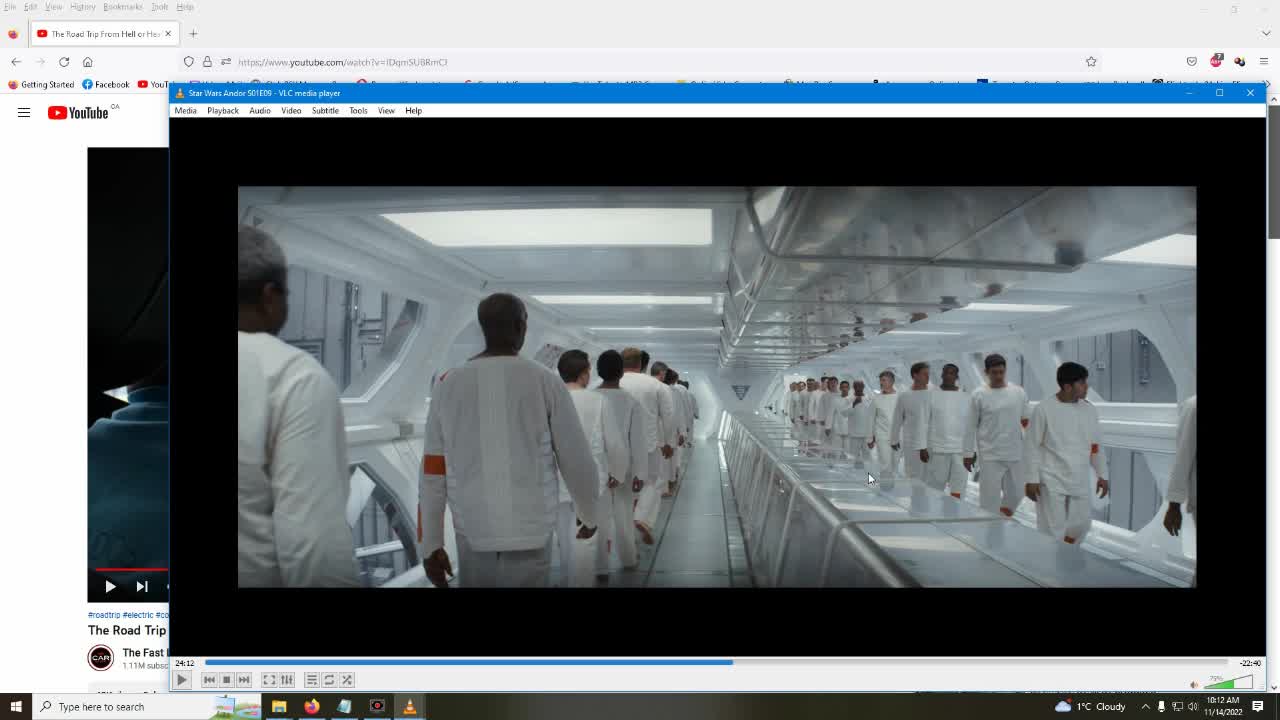Open the Windows Start menu
This screenshot has width=1280, height=720.
pyautogui.click(x=16, y=707)
